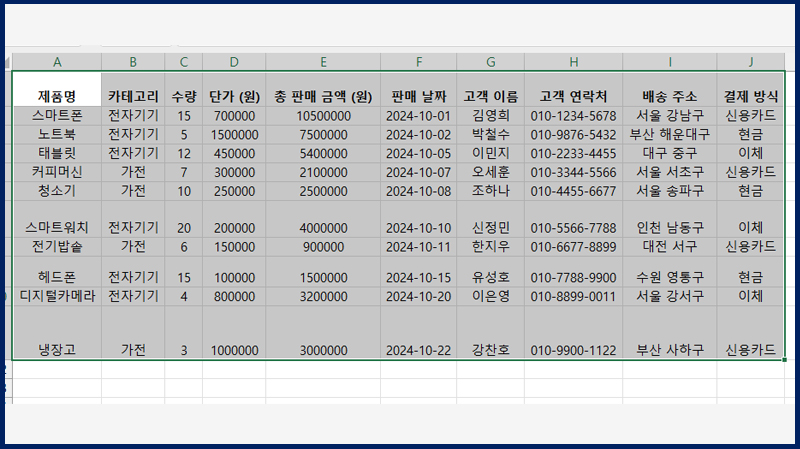Select column C header

[183, 62]
